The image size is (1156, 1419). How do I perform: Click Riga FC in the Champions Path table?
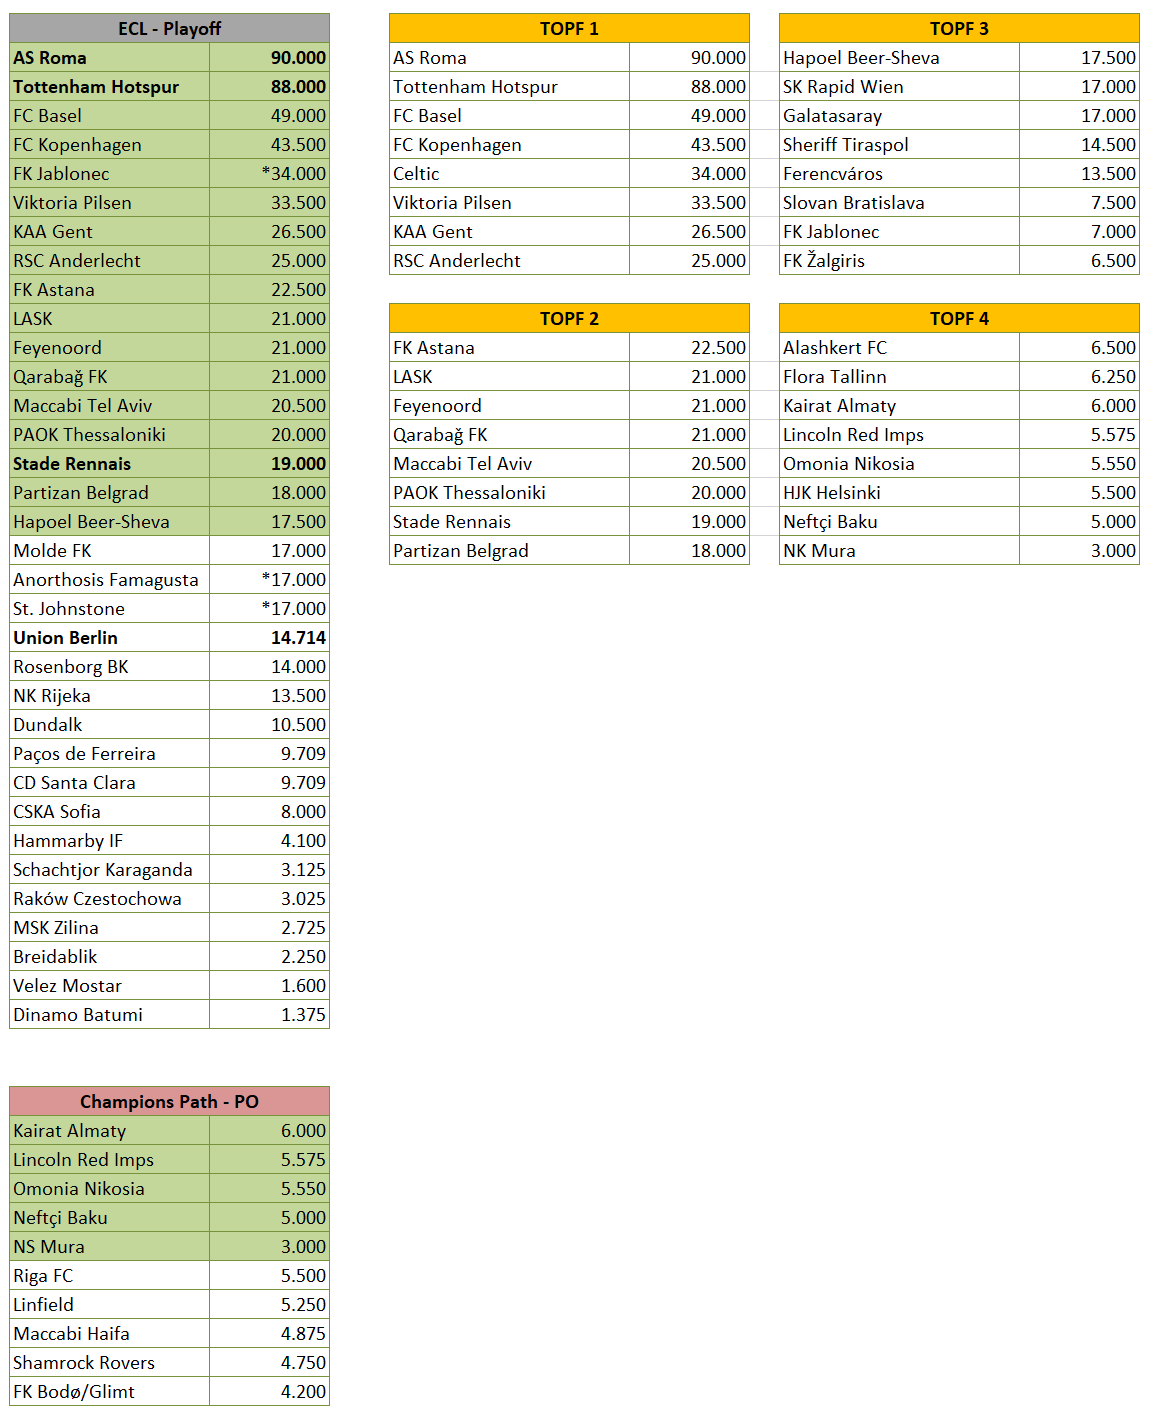110,1275
